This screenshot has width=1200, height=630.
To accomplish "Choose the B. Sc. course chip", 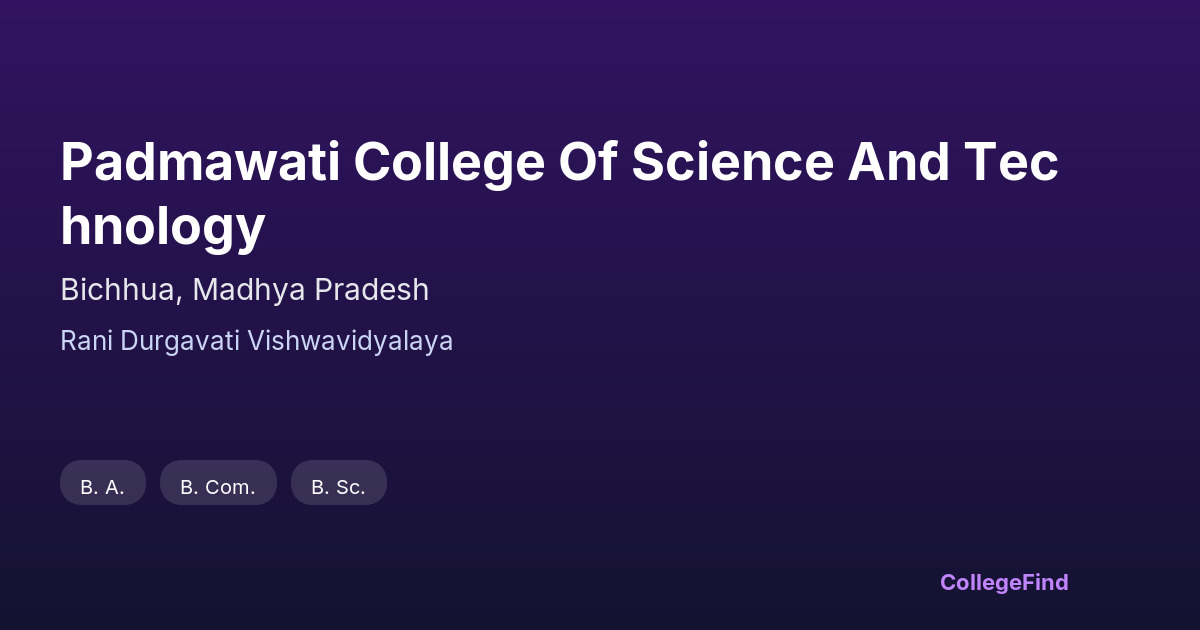I will pyautogui.click(x=338, y=483).
